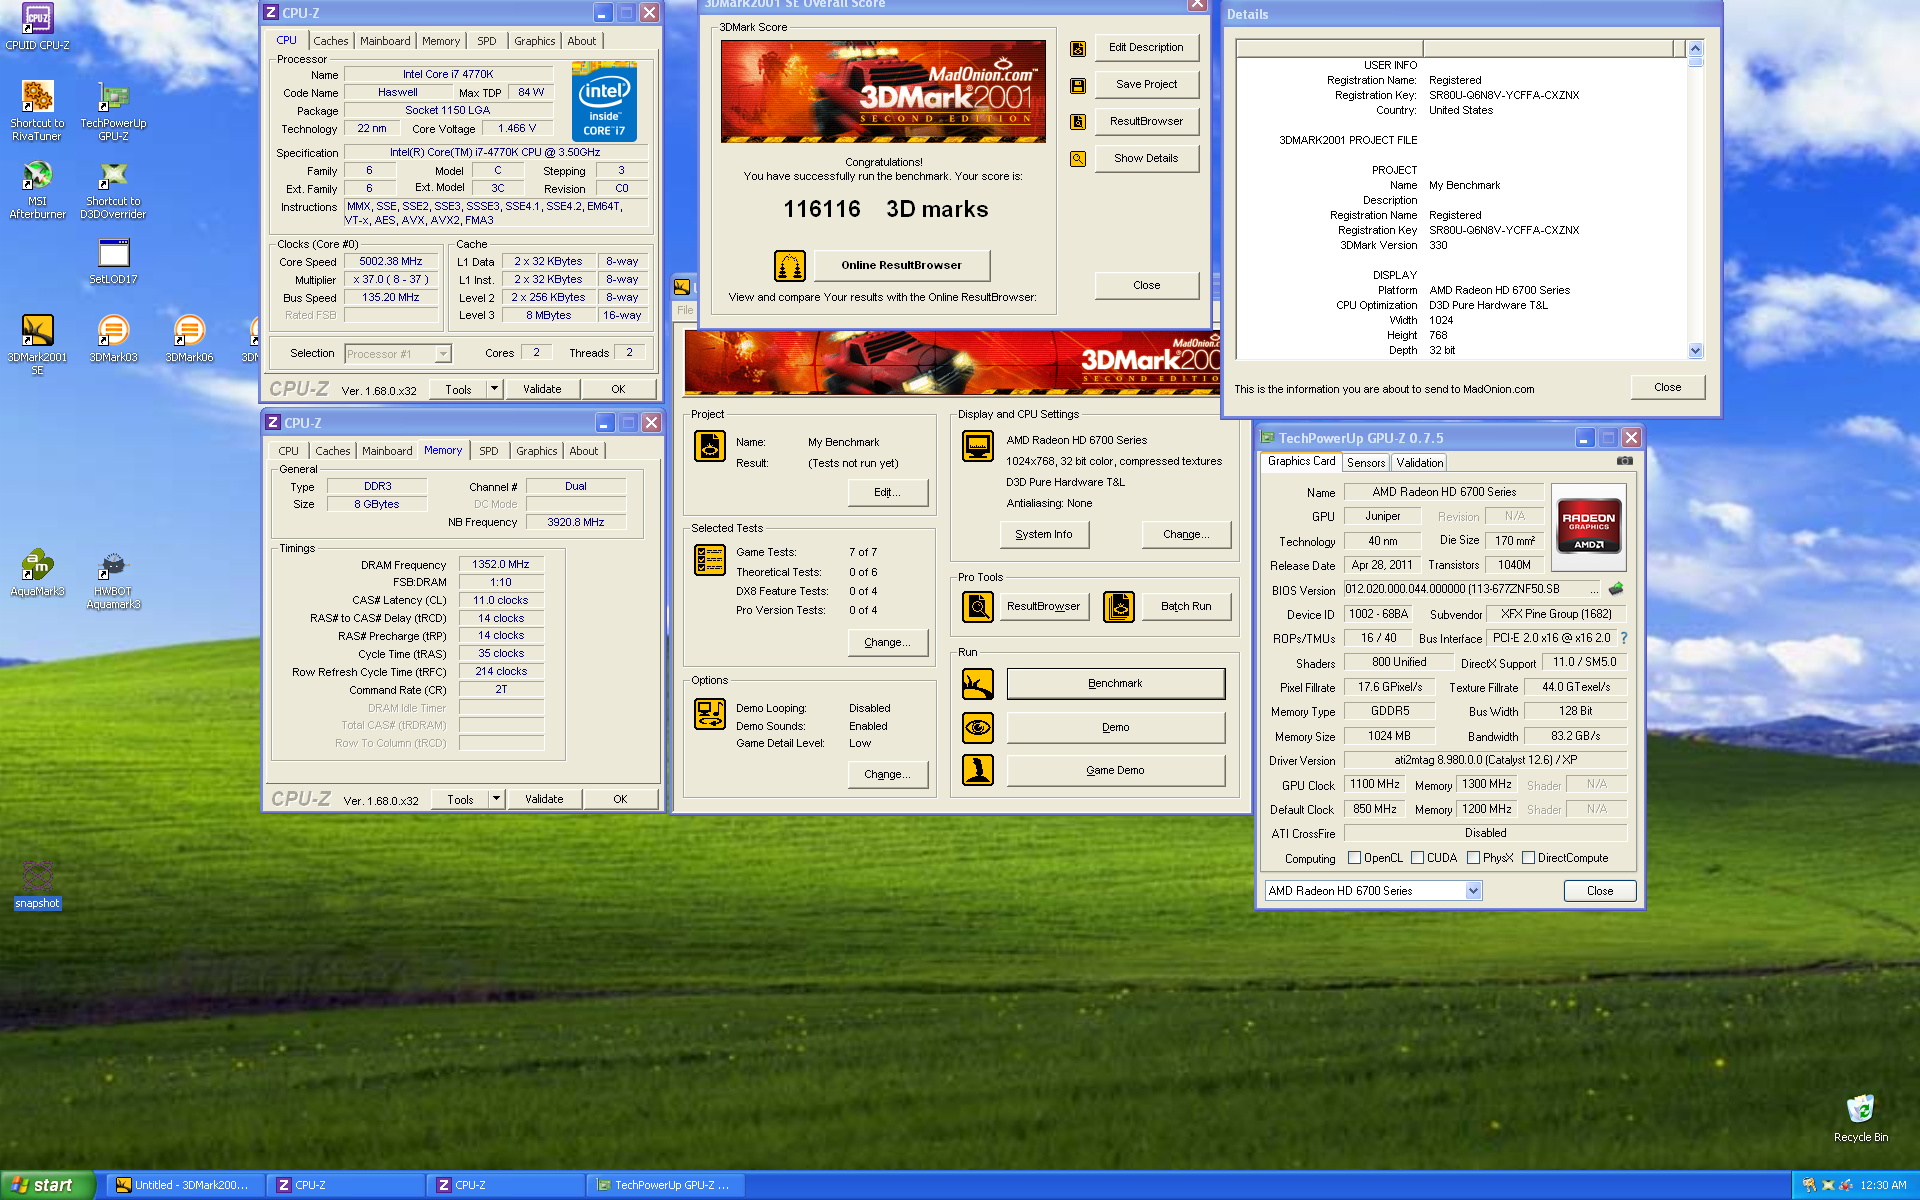Open Tools dropdown arrow in lower CPU-Z window
The image size is (1920, 1200).
(496, 799)
